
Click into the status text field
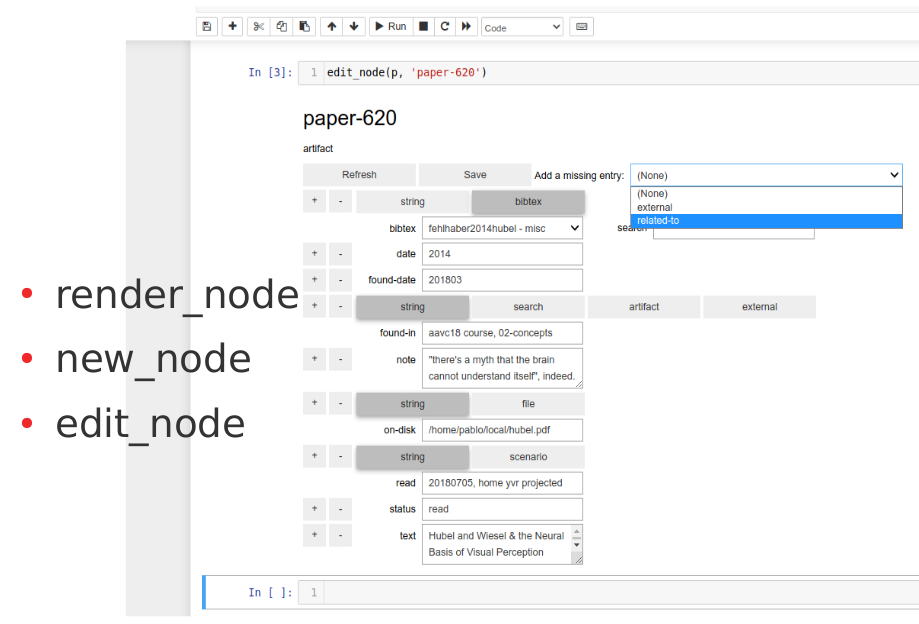[502, 509]
